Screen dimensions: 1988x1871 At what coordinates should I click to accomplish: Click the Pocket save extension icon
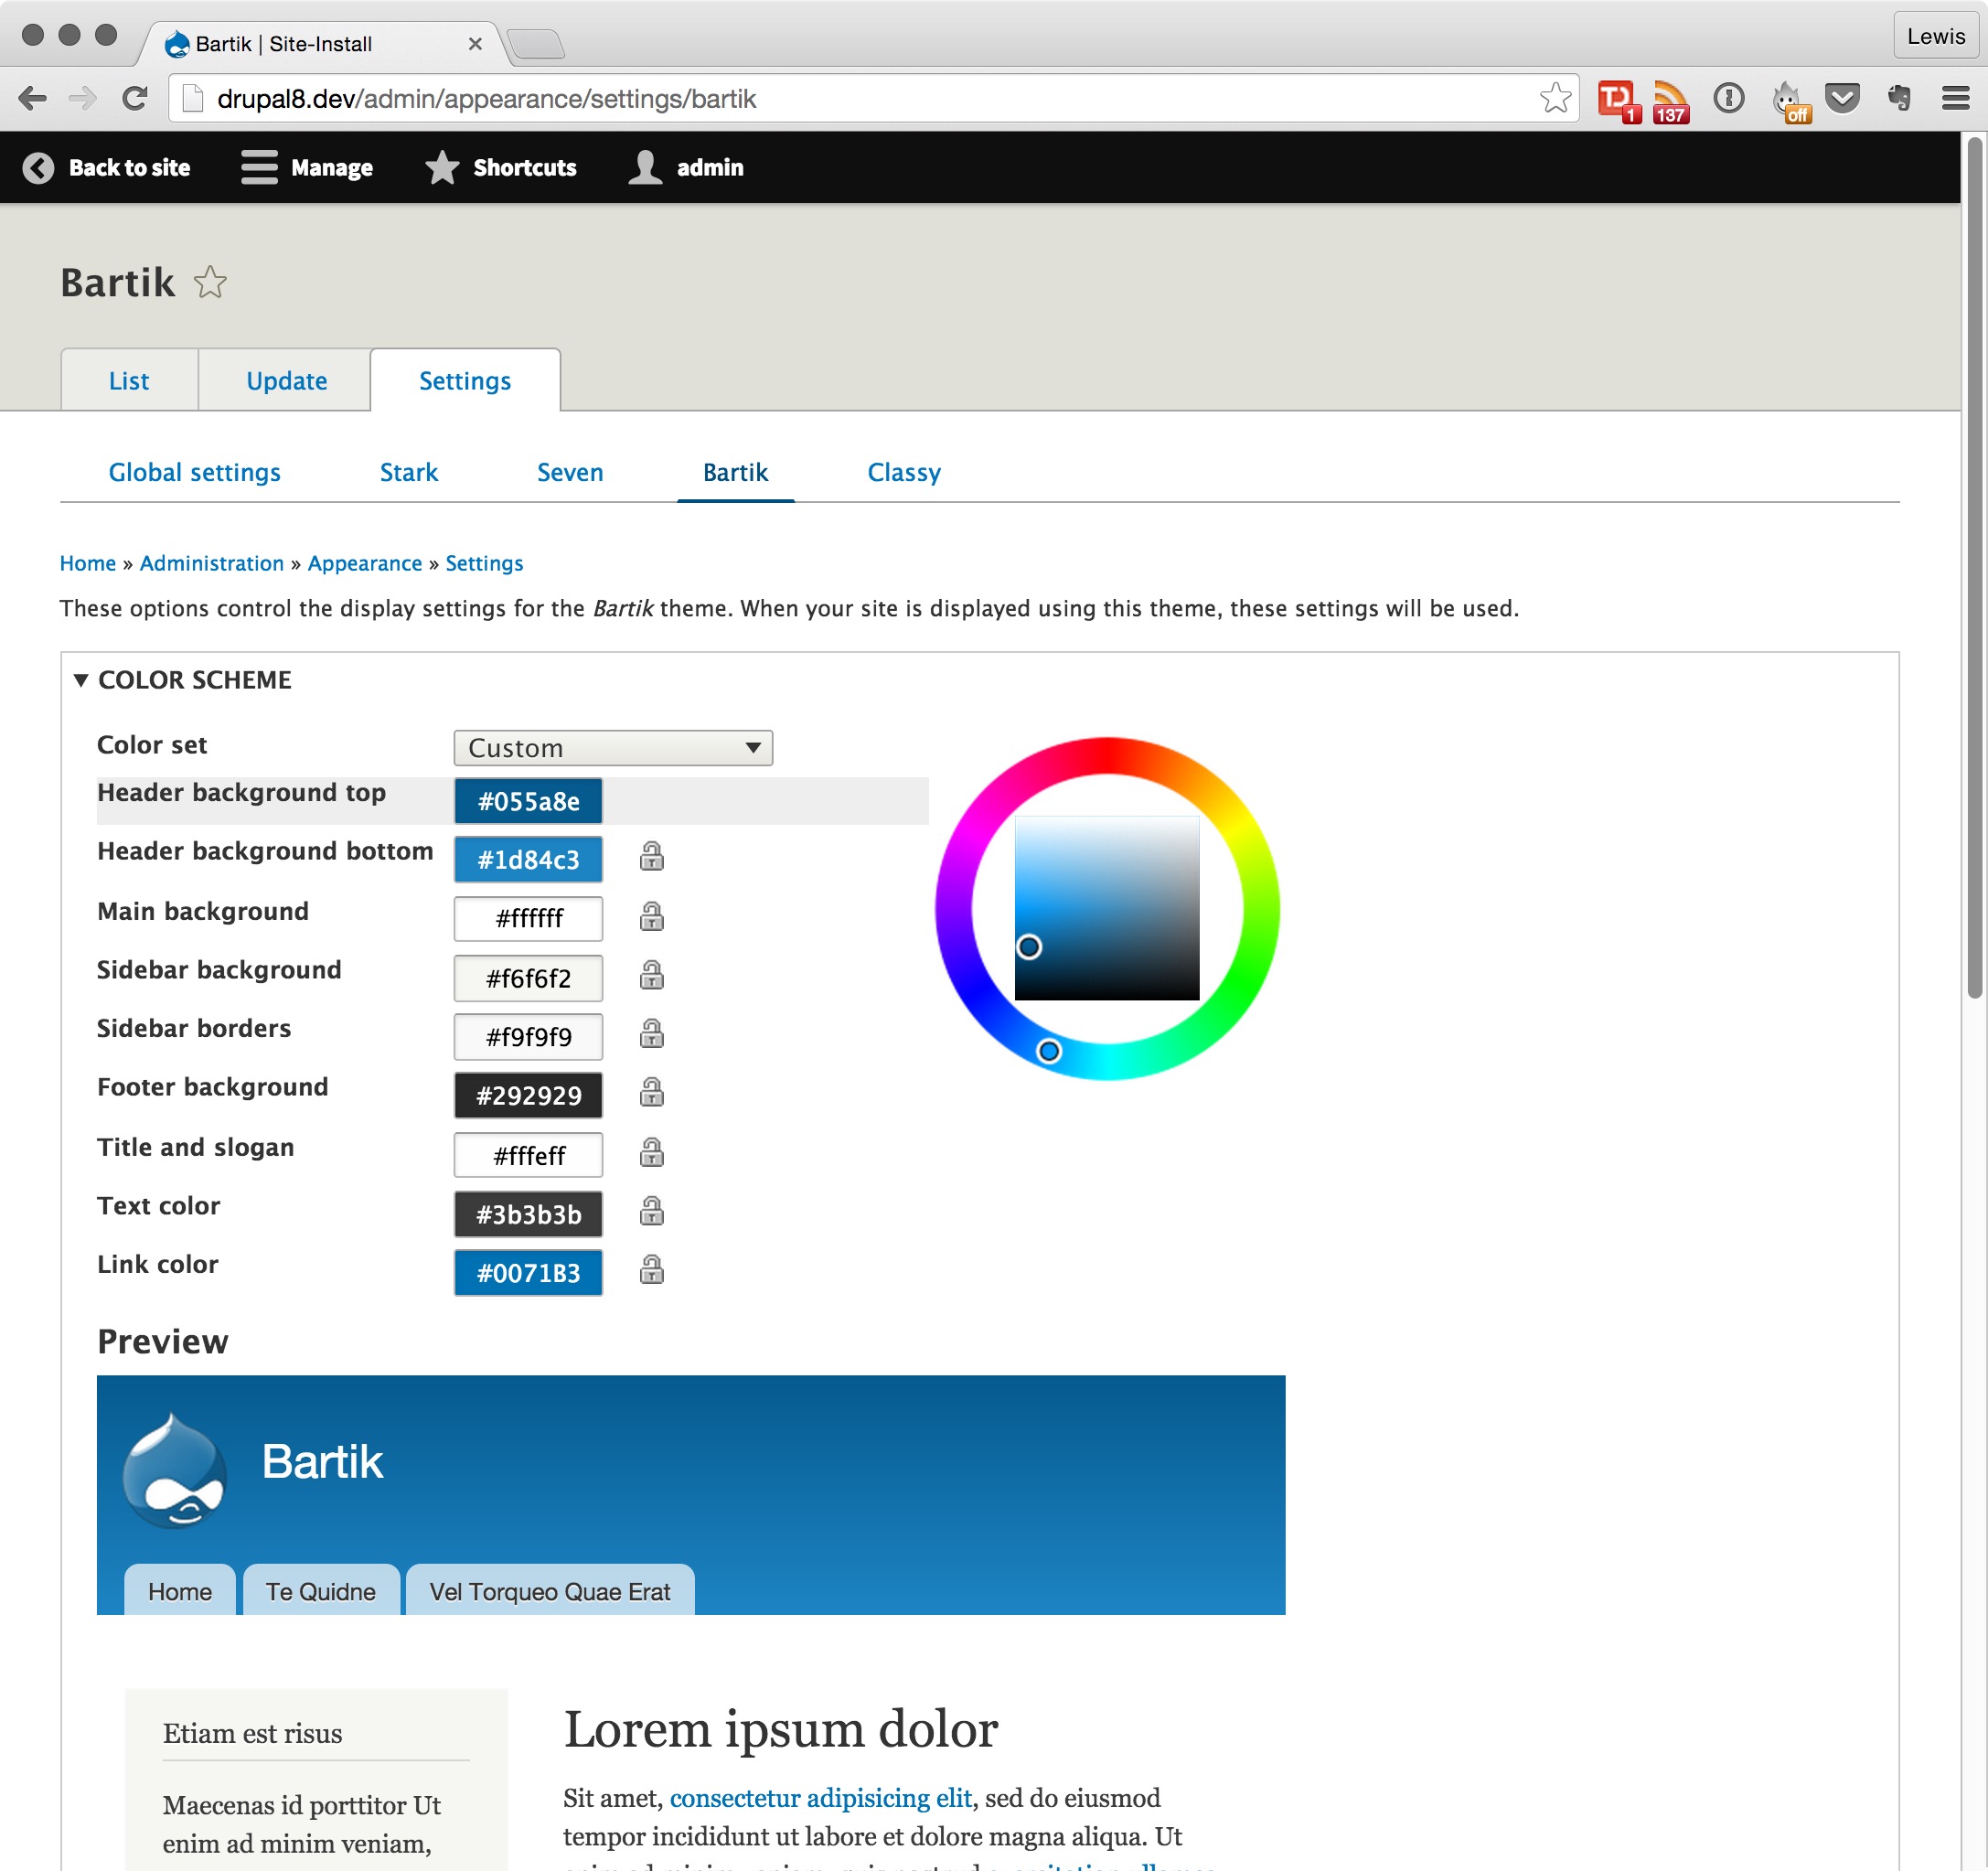[1842, 98]
